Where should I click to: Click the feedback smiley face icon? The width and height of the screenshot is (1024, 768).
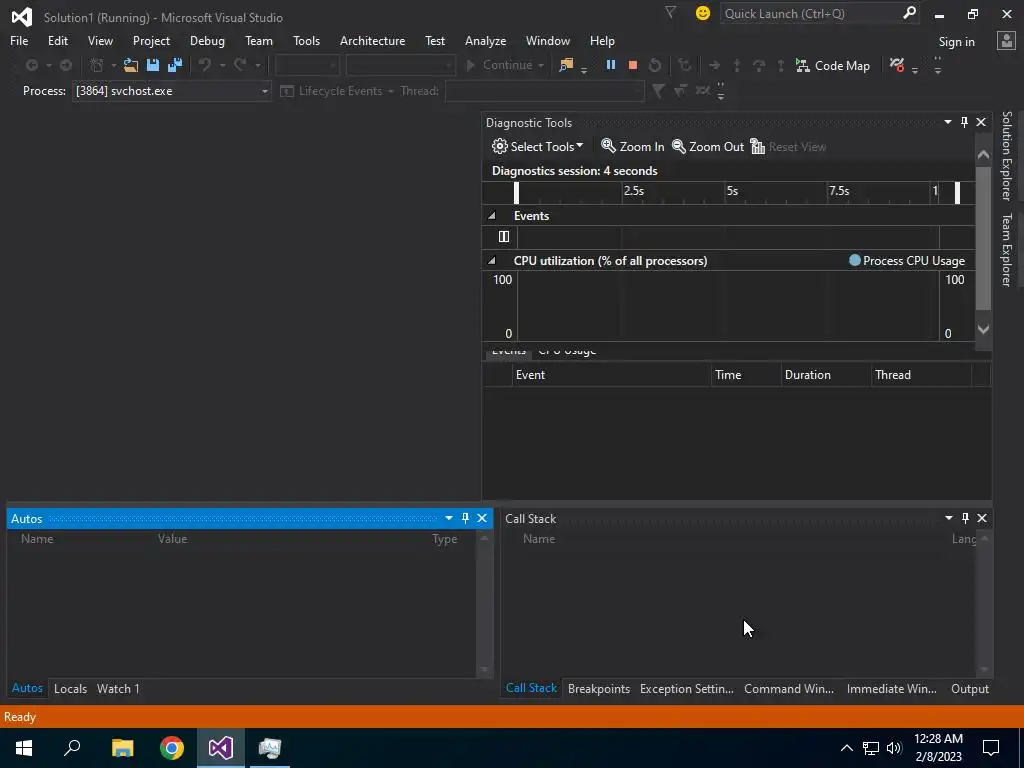click(x=703, y=13)
